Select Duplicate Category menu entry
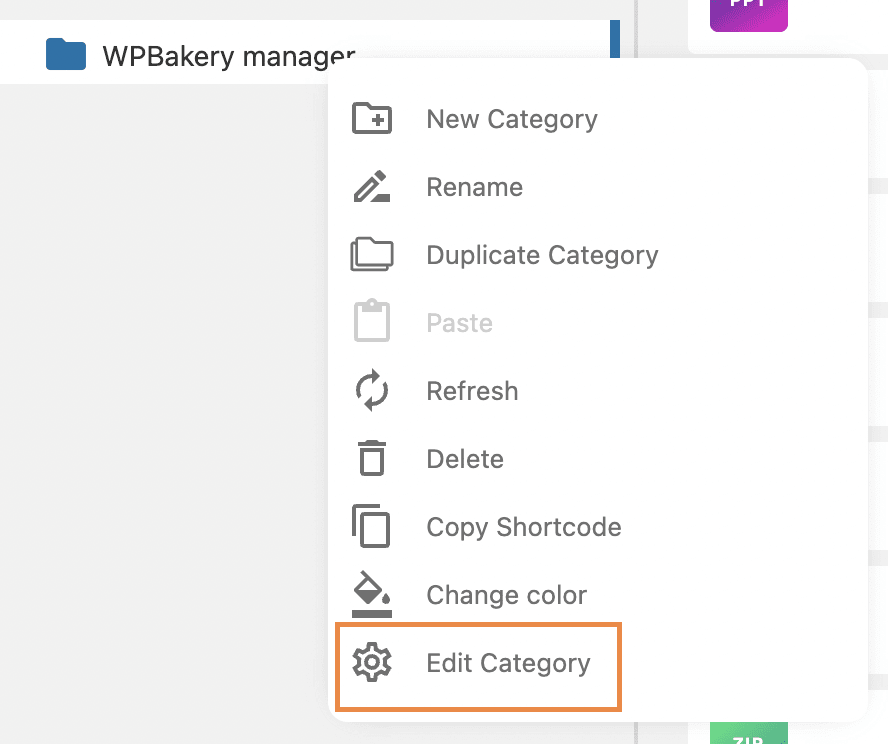The image size is (888, 744). [542, 255]
